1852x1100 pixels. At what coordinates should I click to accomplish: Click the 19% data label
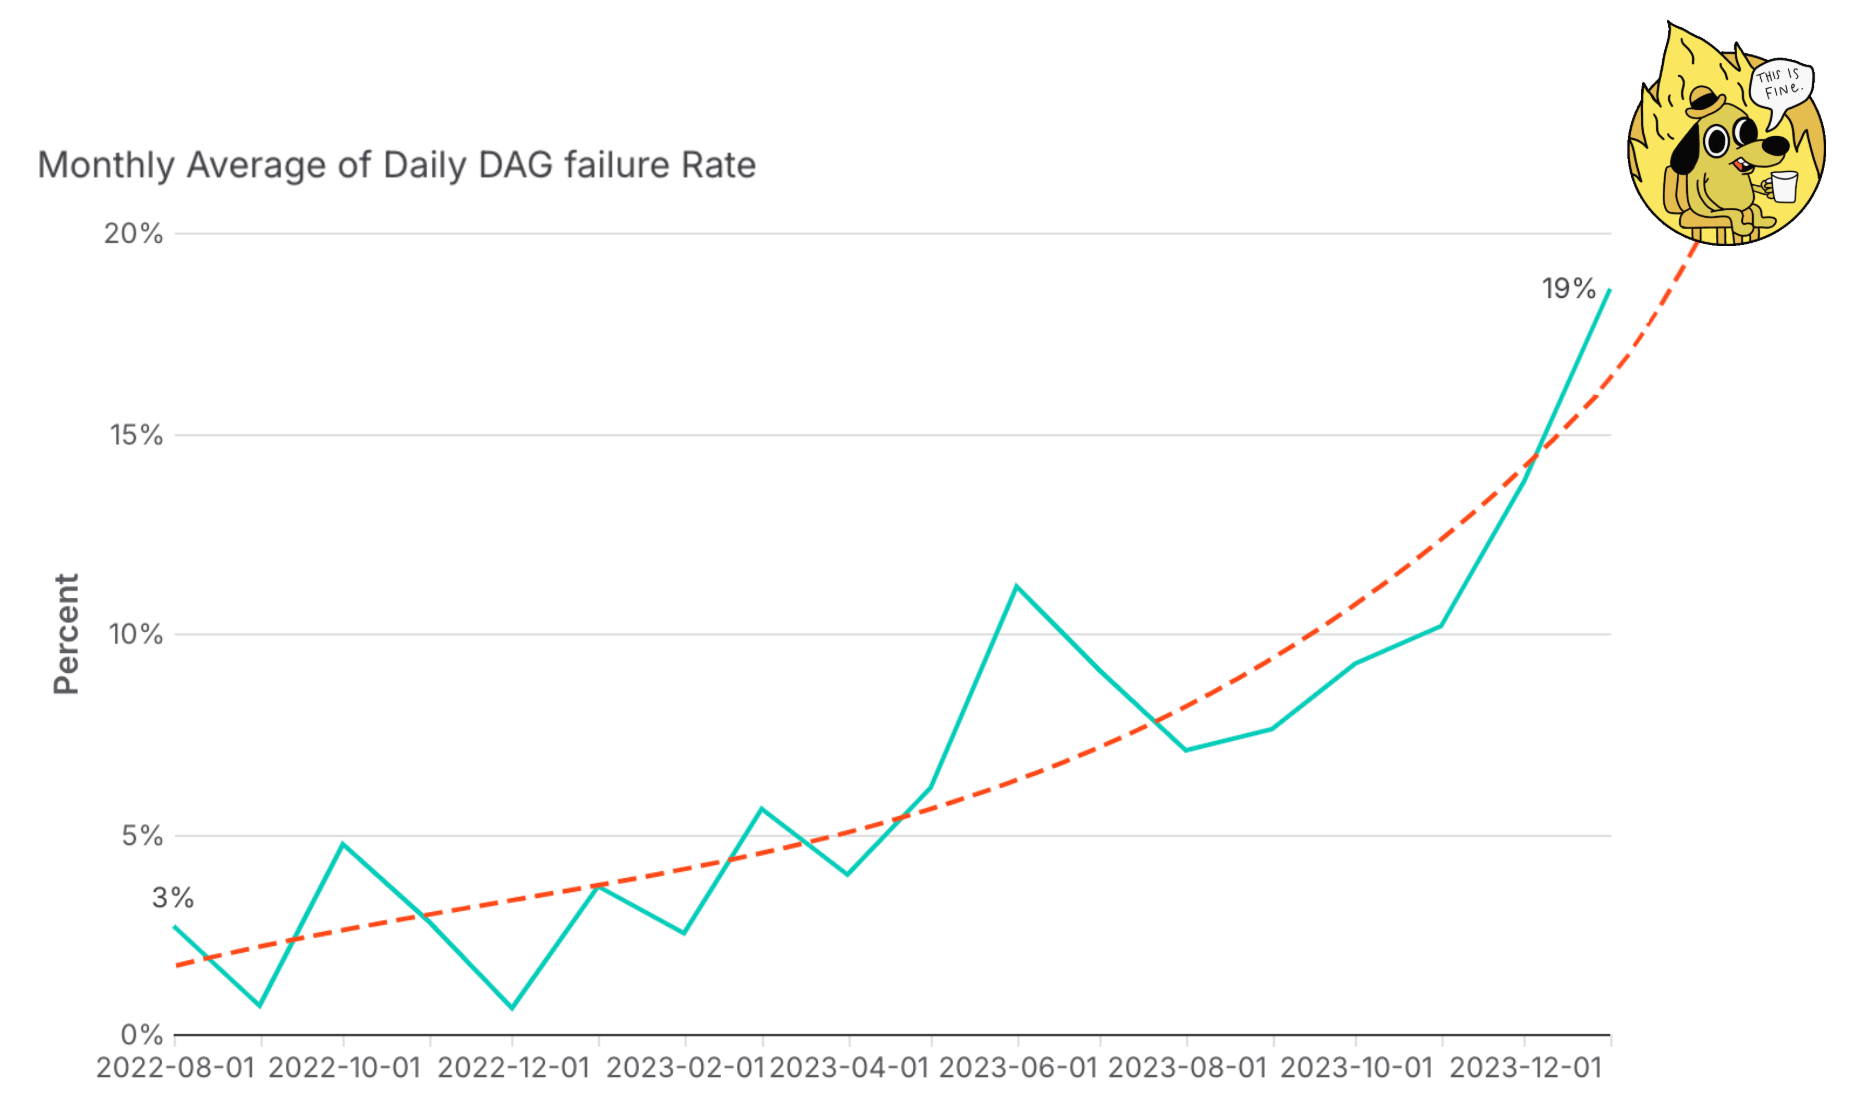click(x=1568, y=289)
